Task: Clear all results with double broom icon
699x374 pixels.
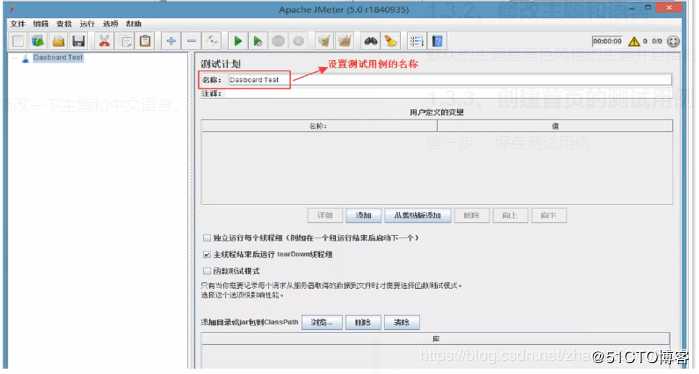Action: point(345,41)
